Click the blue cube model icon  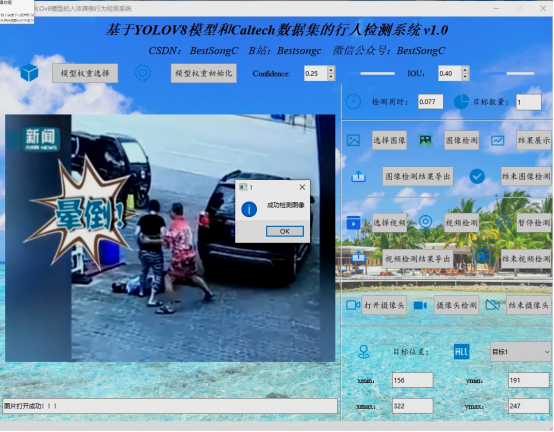[29, 72]
